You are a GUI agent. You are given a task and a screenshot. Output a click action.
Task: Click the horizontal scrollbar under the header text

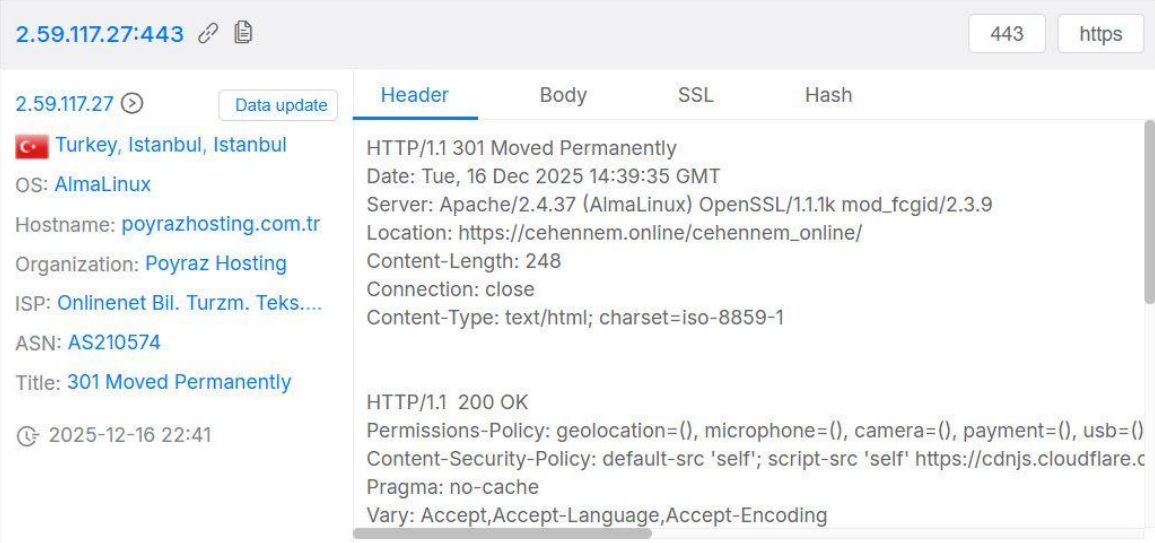[502, 533]
